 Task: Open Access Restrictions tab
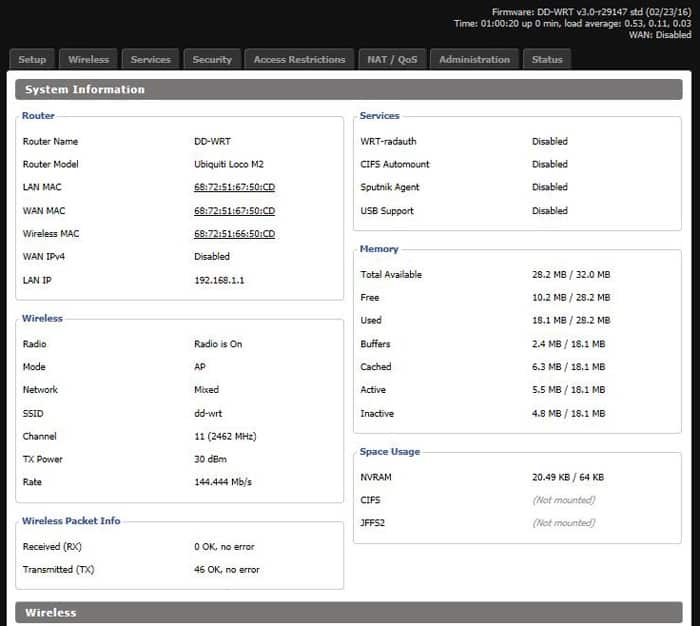click(300, 59)
